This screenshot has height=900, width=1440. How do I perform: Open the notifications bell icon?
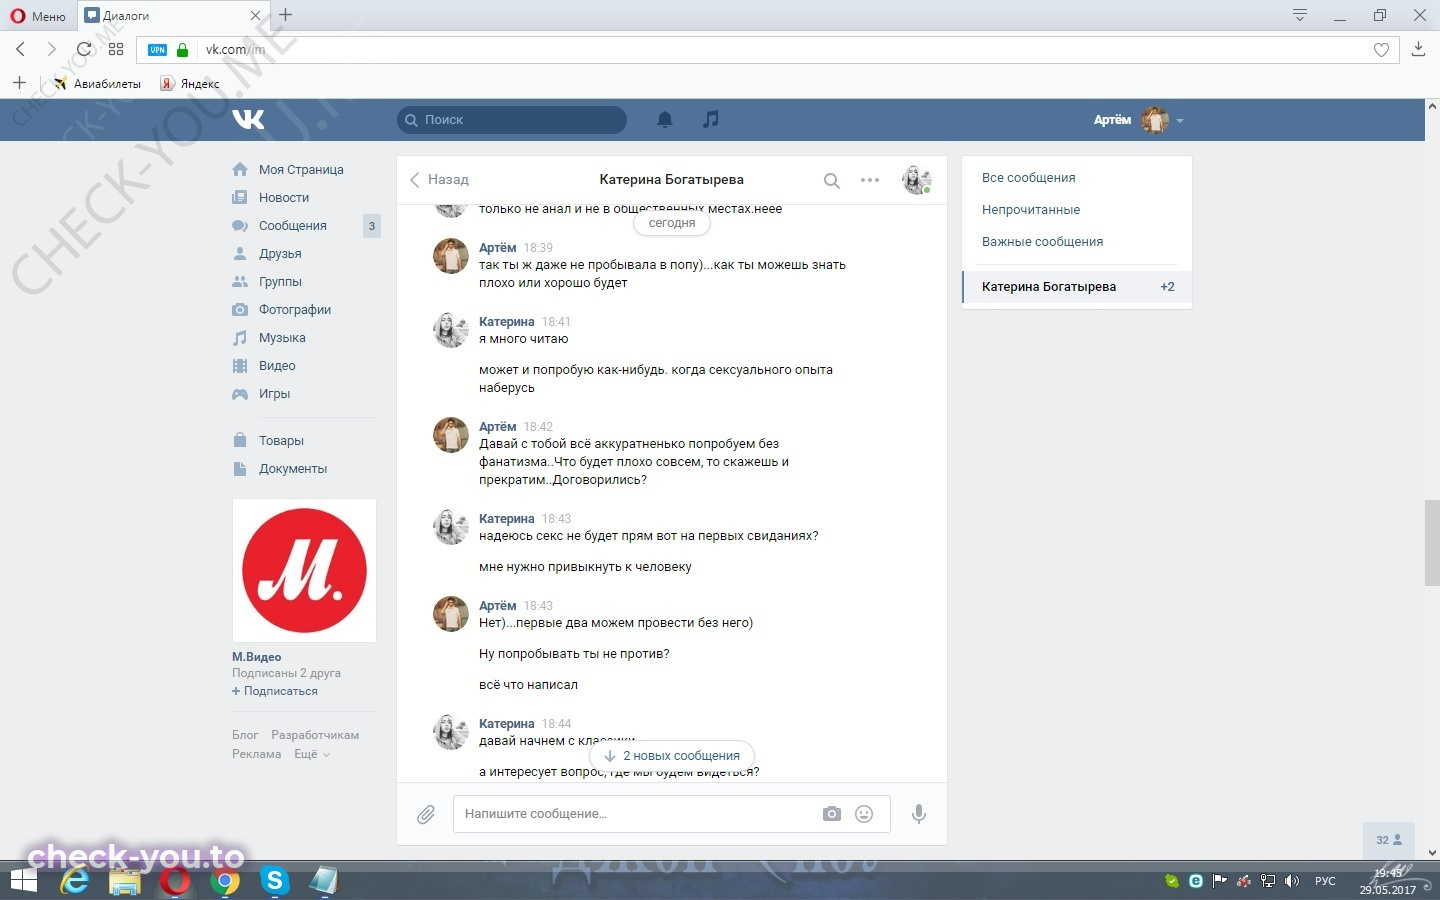tap(665, 120)
